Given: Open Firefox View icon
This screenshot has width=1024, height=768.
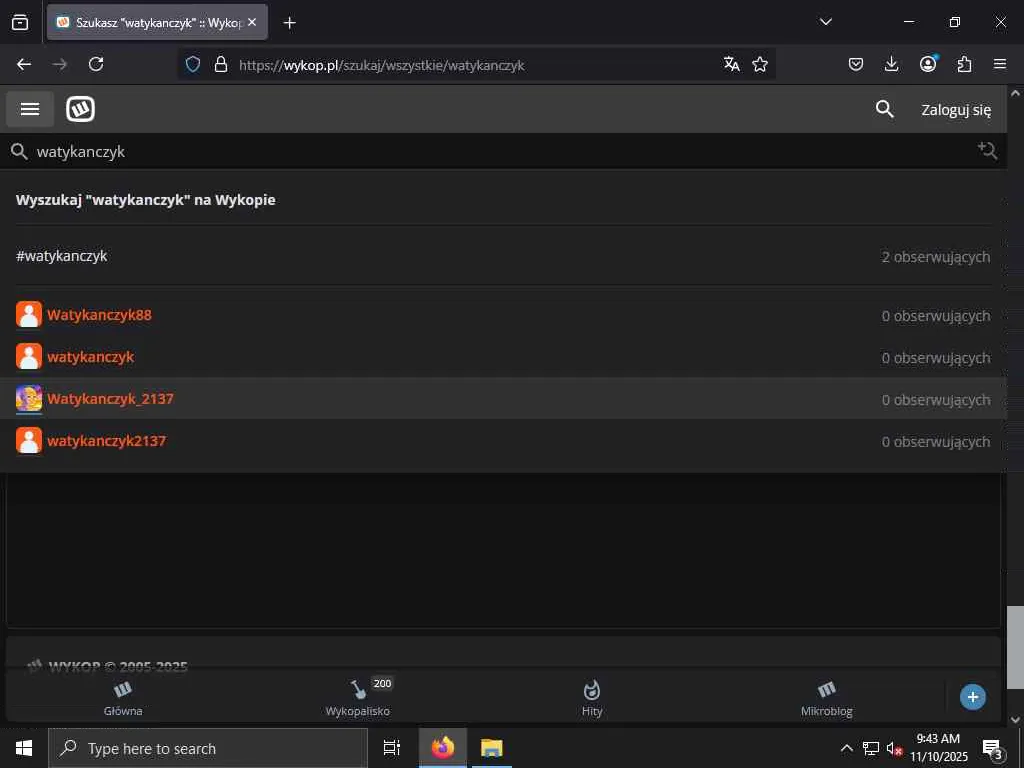Looking at the screenshot, I should click(20, 22).
